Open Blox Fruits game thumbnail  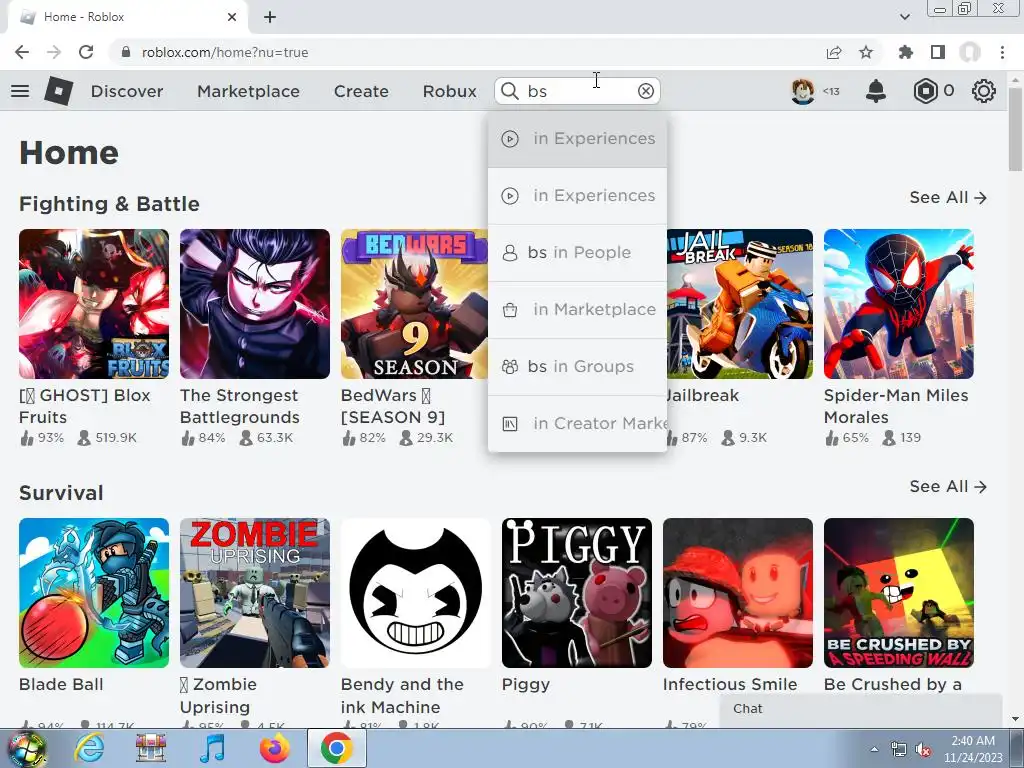pyautogui.click(x=94, y=304)
